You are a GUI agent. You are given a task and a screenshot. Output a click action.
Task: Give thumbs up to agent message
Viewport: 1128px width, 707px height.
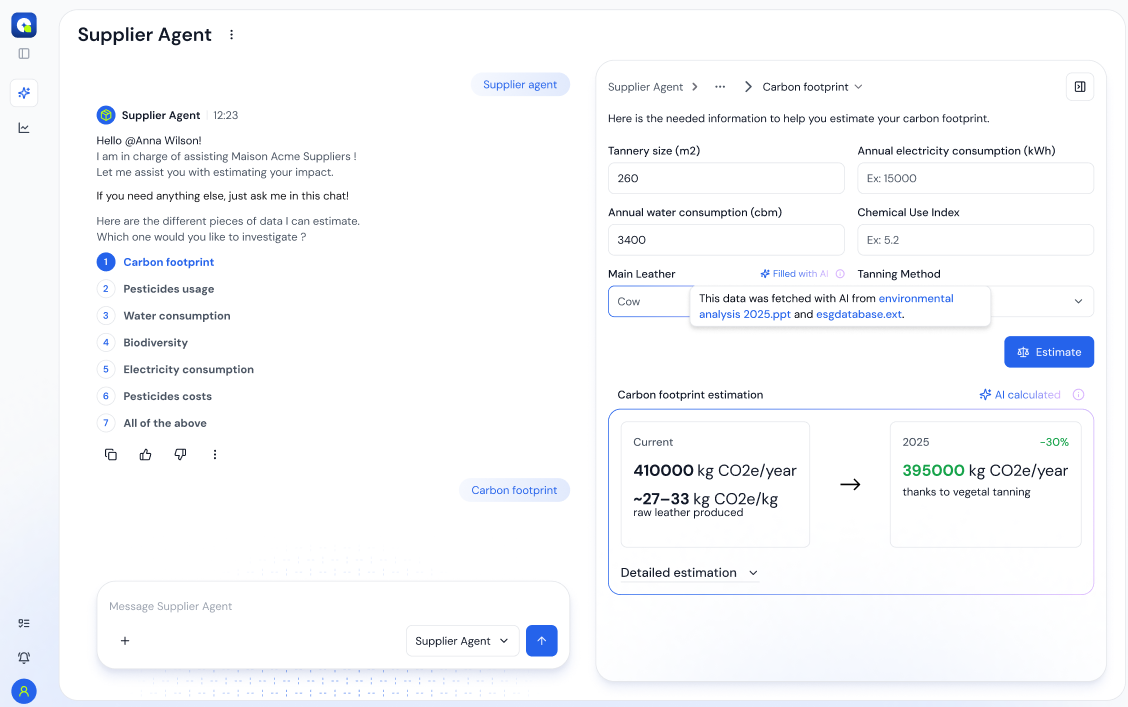[146, 454]
